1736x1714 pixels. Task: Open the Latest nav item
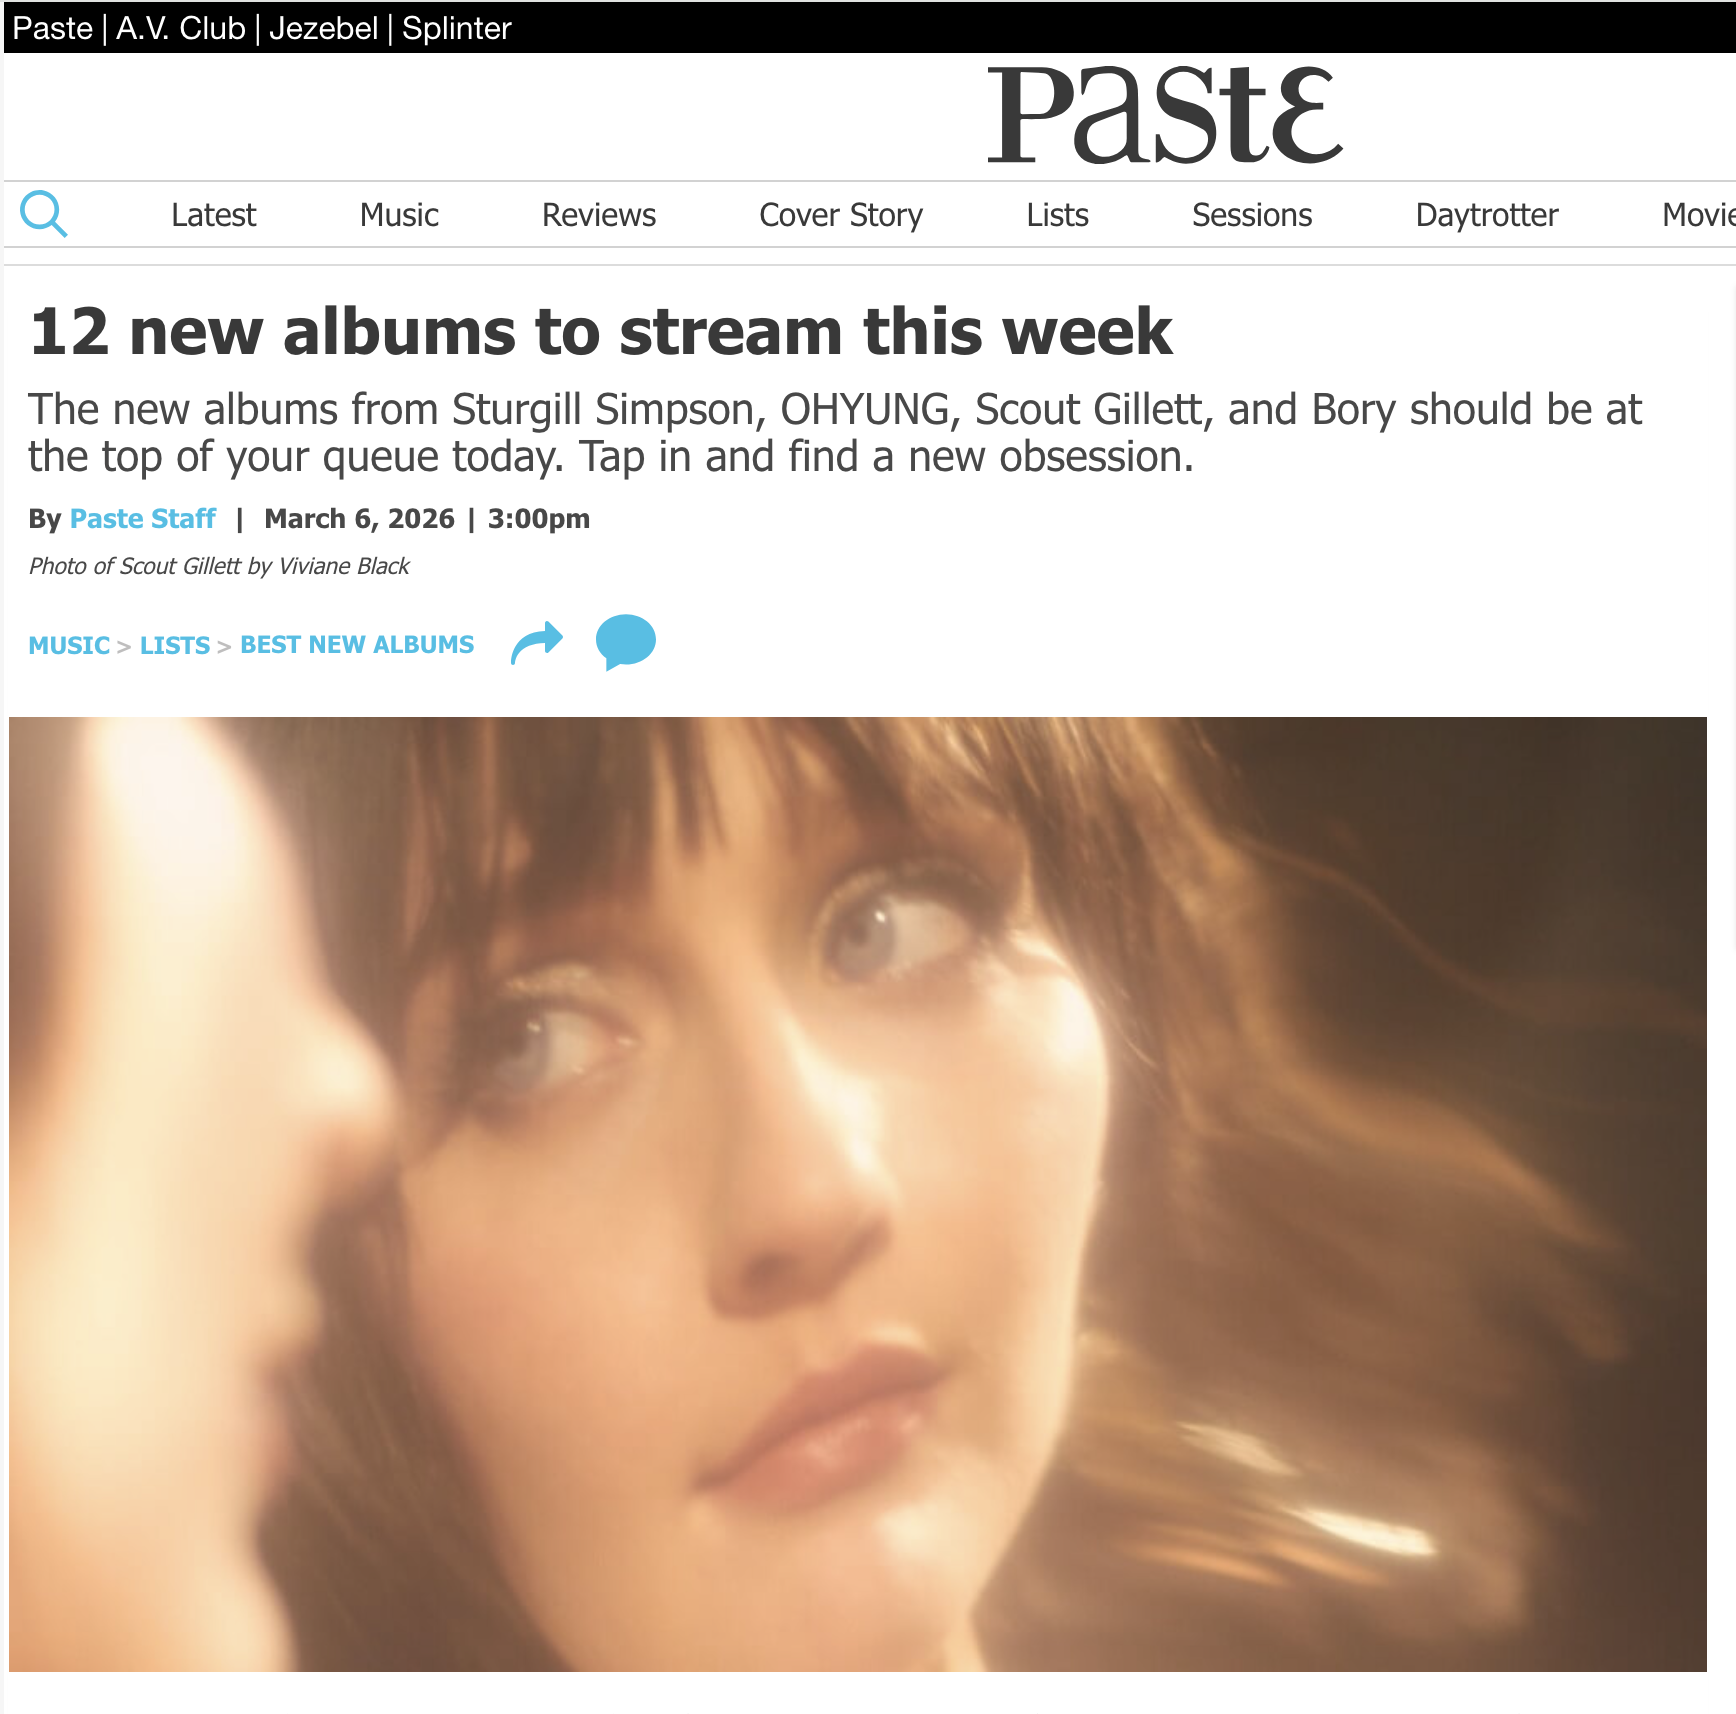[213, 215]
